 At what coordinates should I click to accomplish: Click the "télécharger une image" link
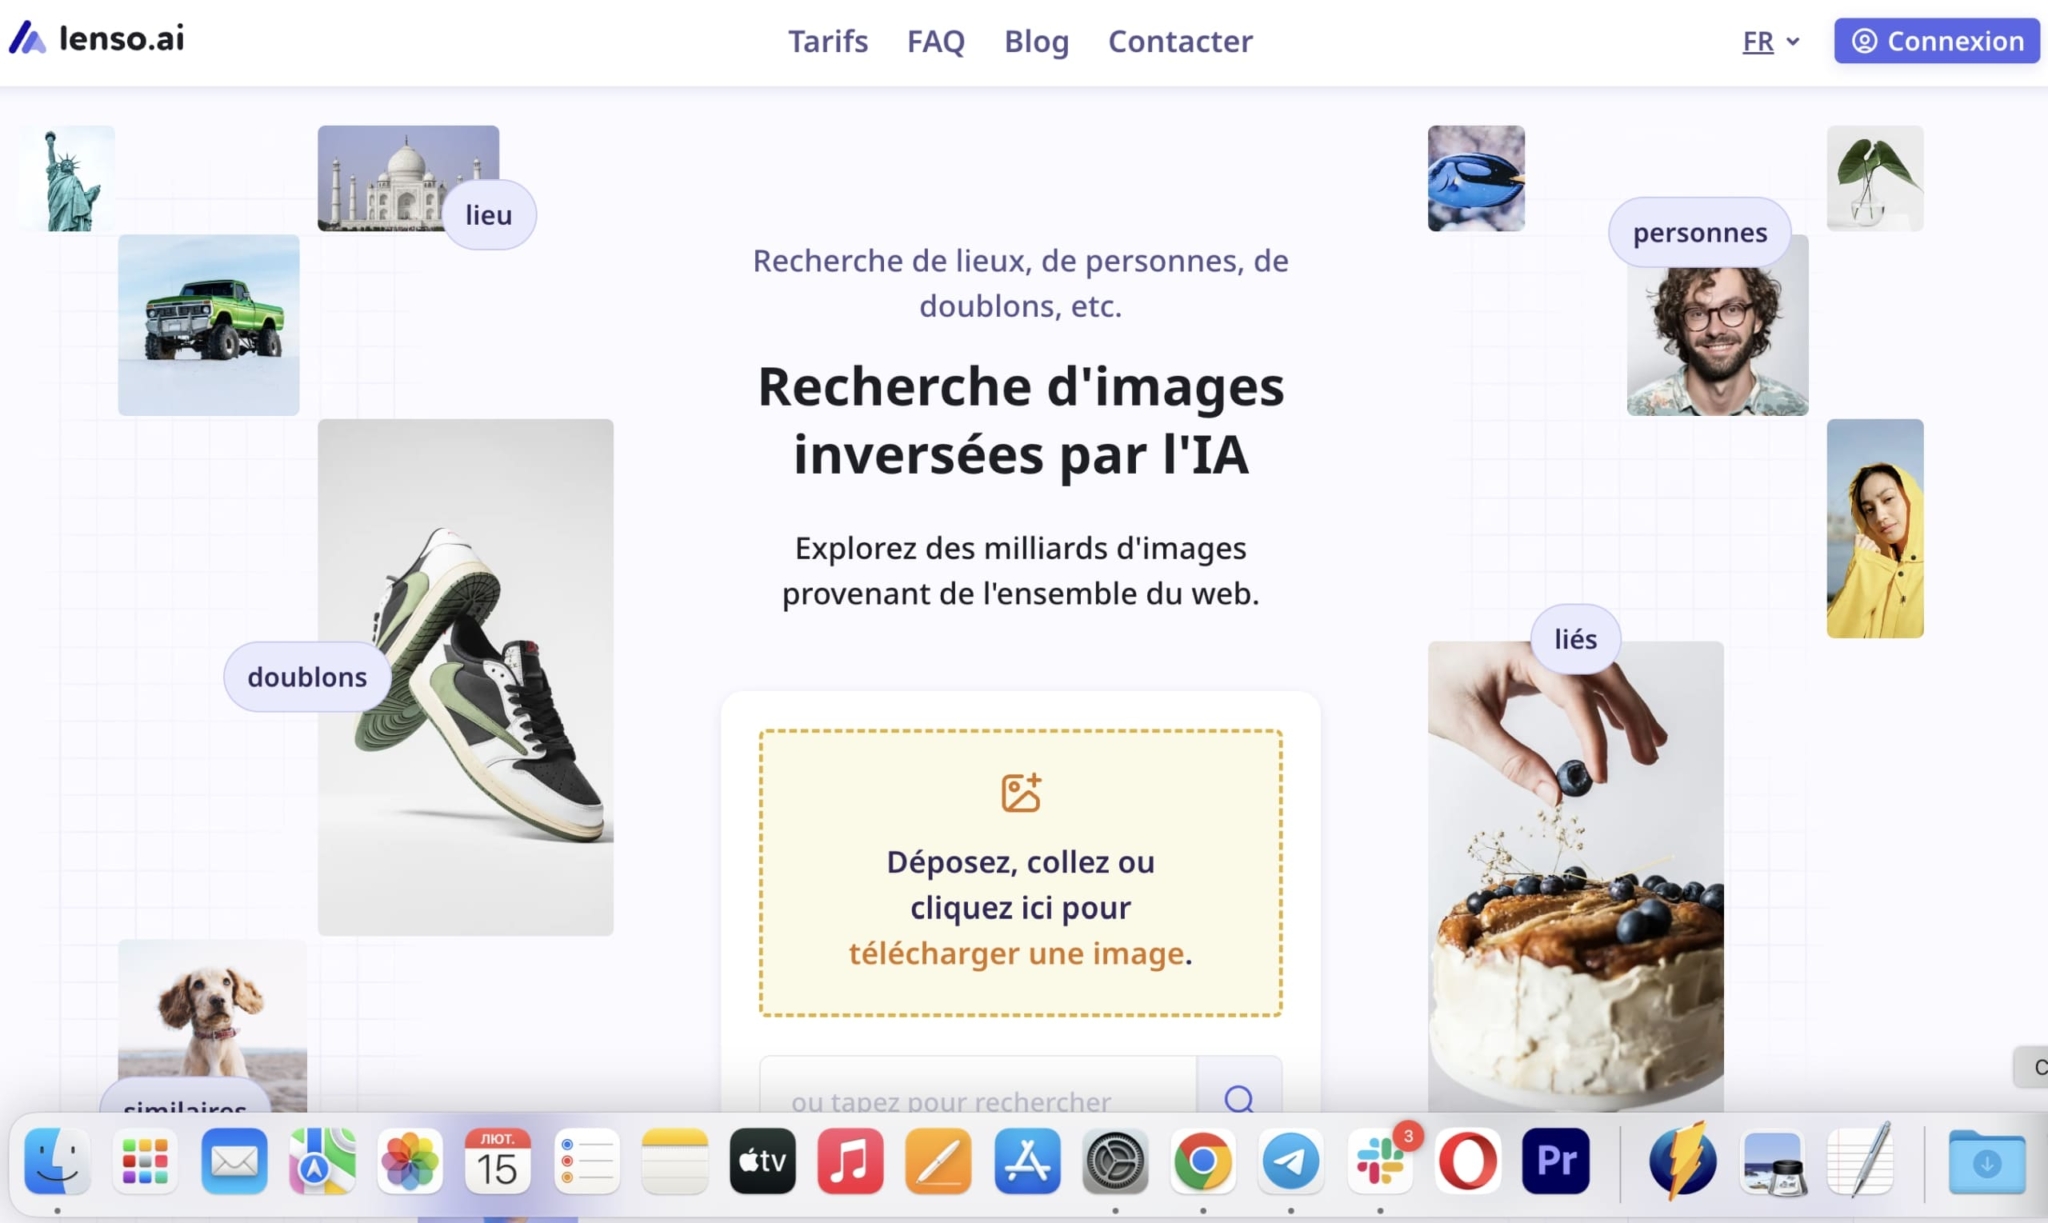[x=1015, y=953]
